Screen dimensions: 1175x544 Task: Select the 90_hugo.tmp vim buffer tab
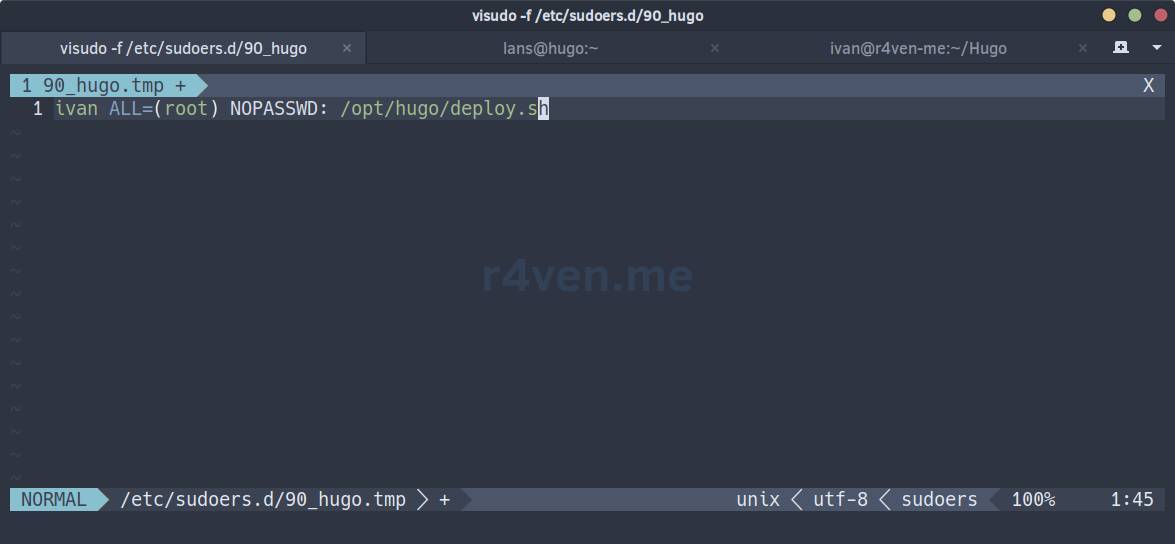(x=102, y=86)
